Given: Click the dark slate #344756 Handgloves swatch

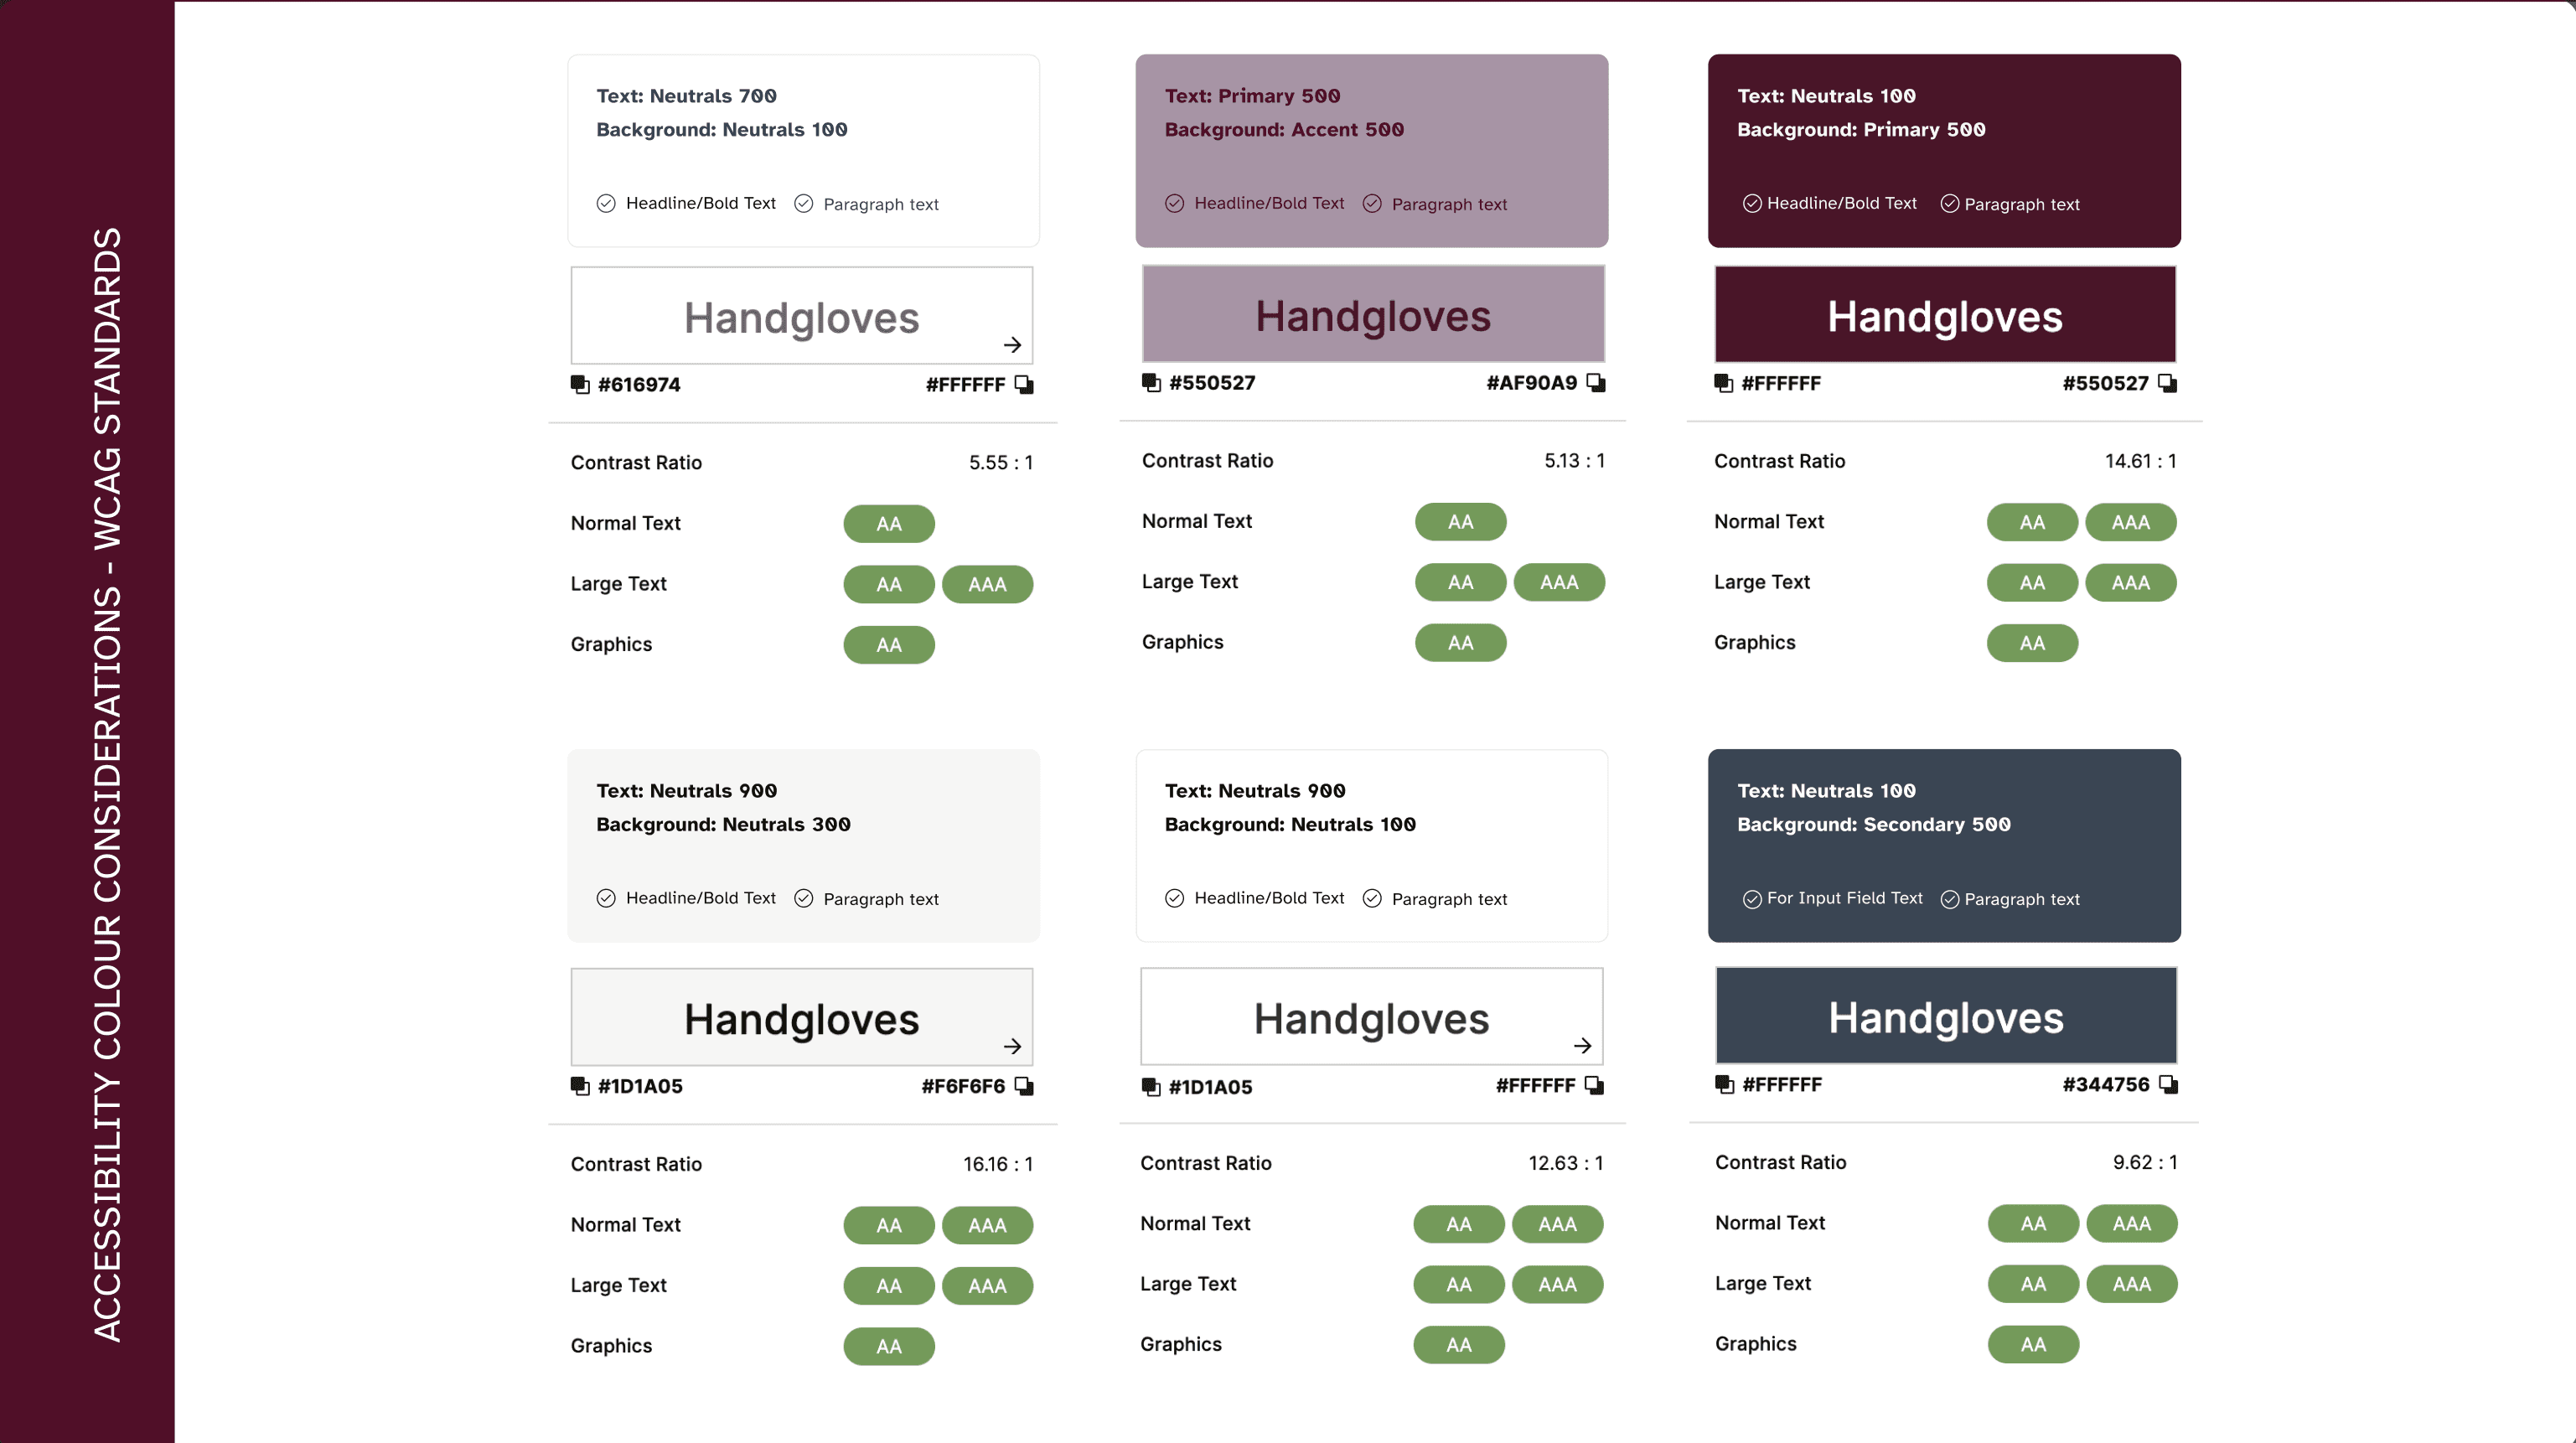Looking at the screenshot, I should (x=1945, y=1016).
